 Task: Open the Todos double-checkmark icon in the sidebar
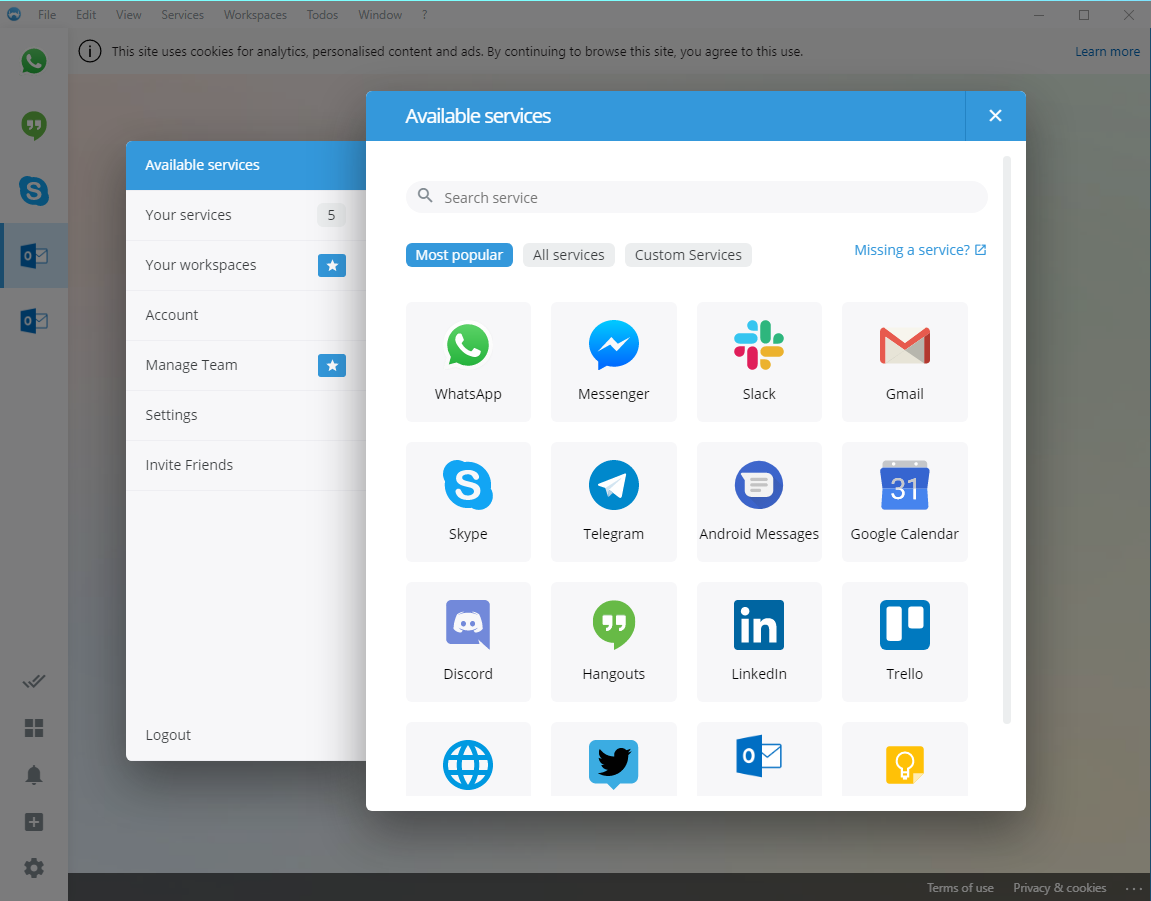pyautogui.click(x=34, y=681)
